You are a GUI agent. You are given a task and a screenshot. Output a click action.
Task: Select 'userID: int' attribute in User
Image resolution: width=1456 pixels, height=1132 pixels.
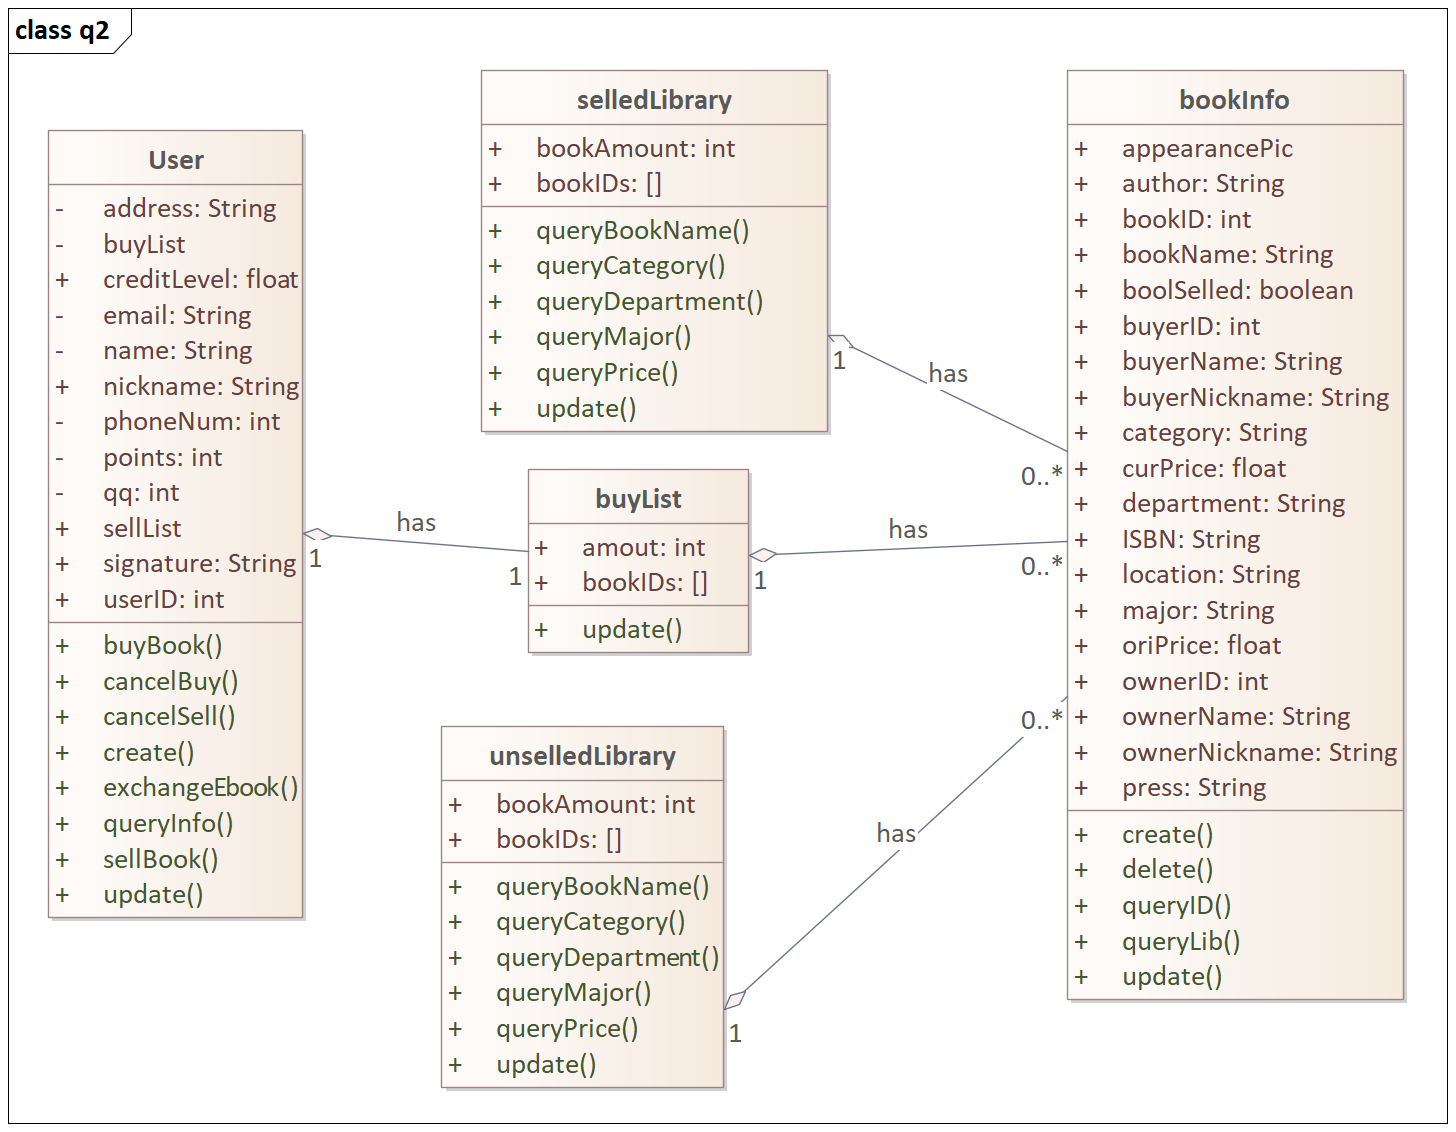163,599
